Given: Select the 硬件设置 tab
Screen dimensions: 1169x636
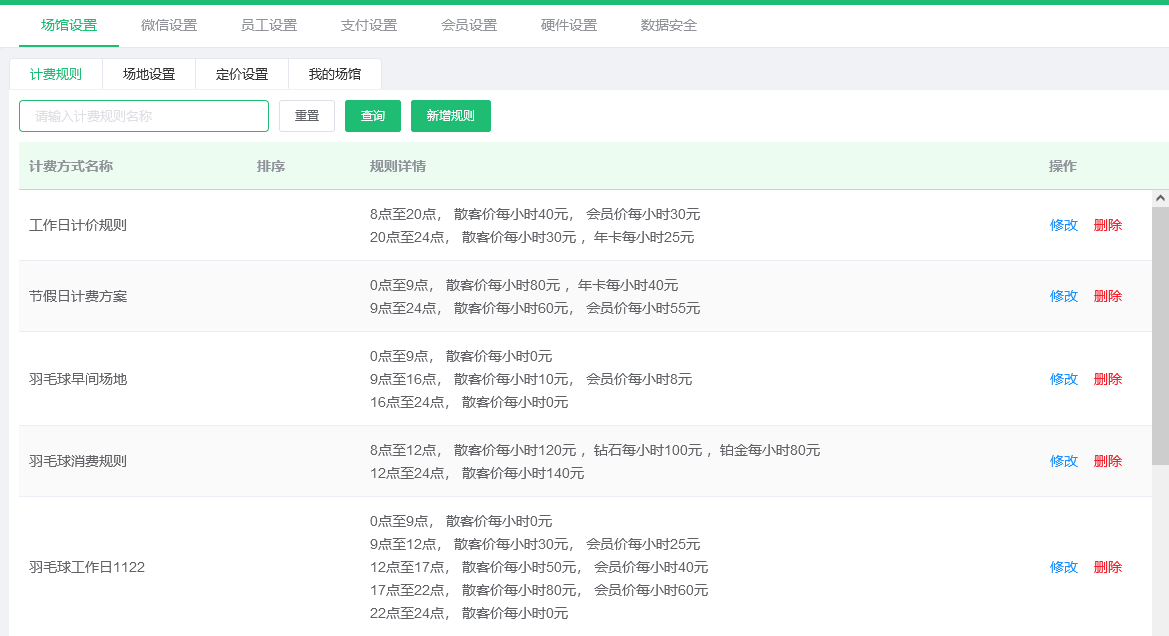Looking at the screenshot, I should 569,25.
